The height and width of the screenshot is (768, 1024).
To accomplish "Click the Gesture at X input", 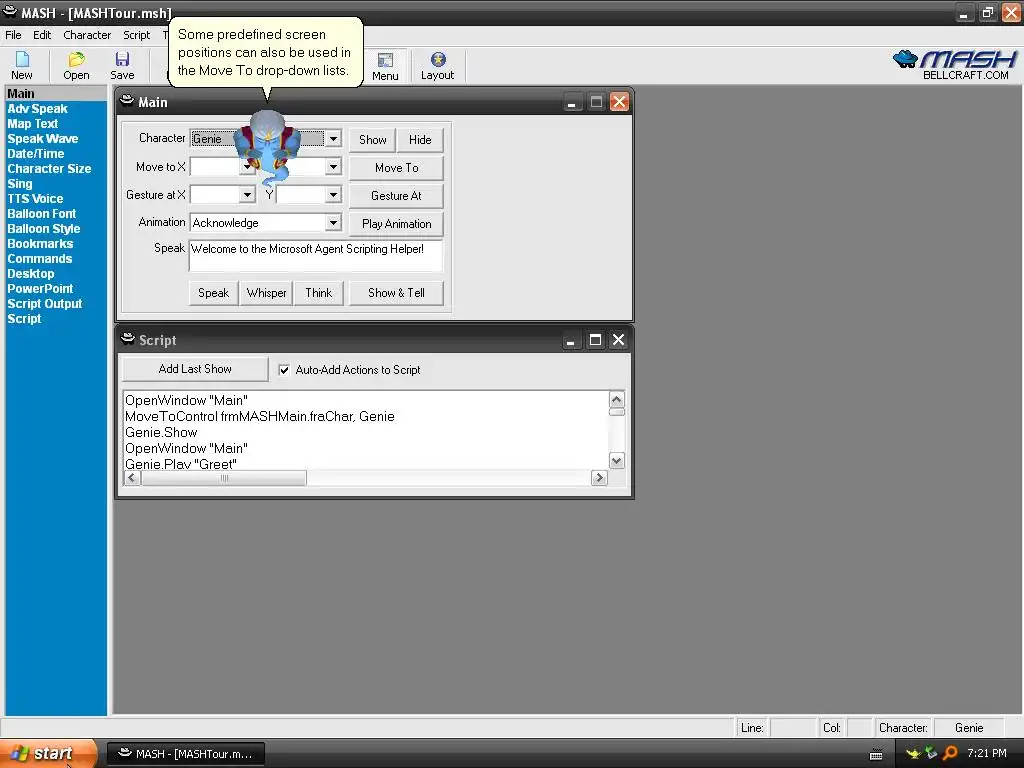I will (215, 195).
